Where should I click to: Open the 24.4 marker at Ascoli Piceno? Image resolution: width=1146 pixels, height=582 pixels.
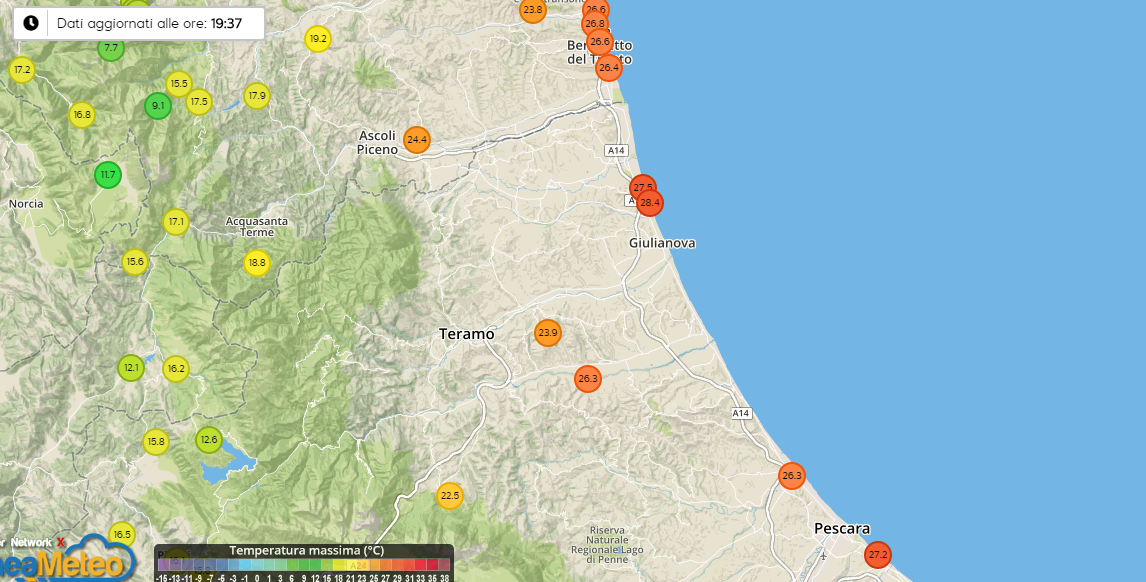417,139
